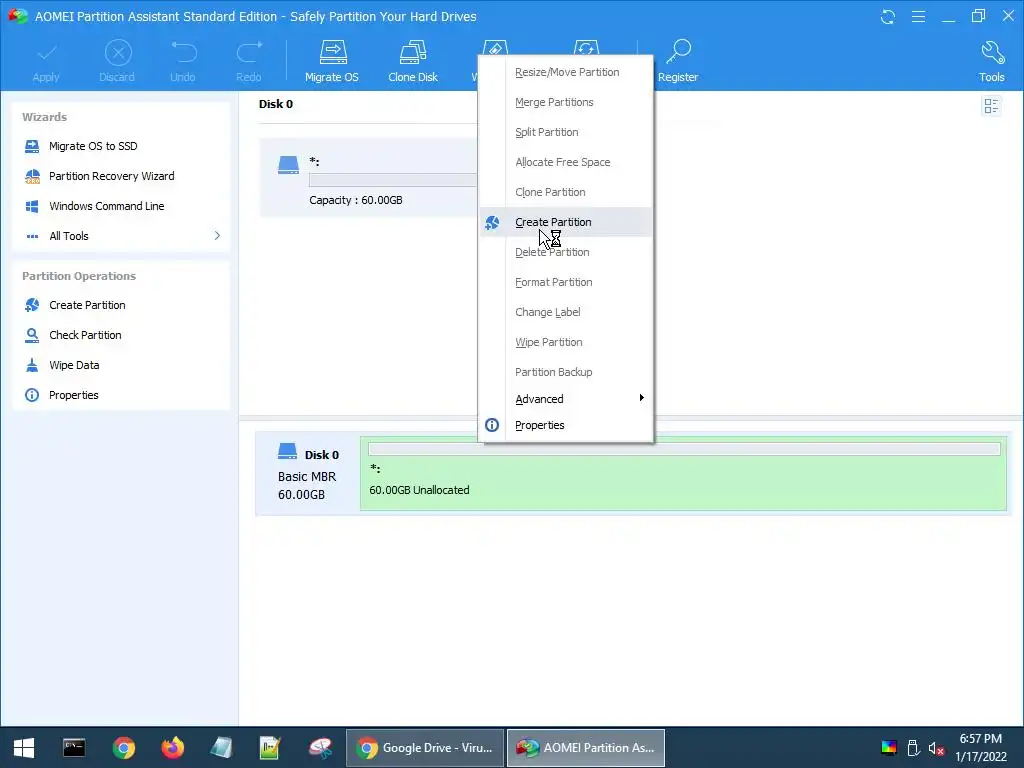The image size is (1024, 768).
Task: Open Properties in the Partition Operations panel
Action: 73,395
